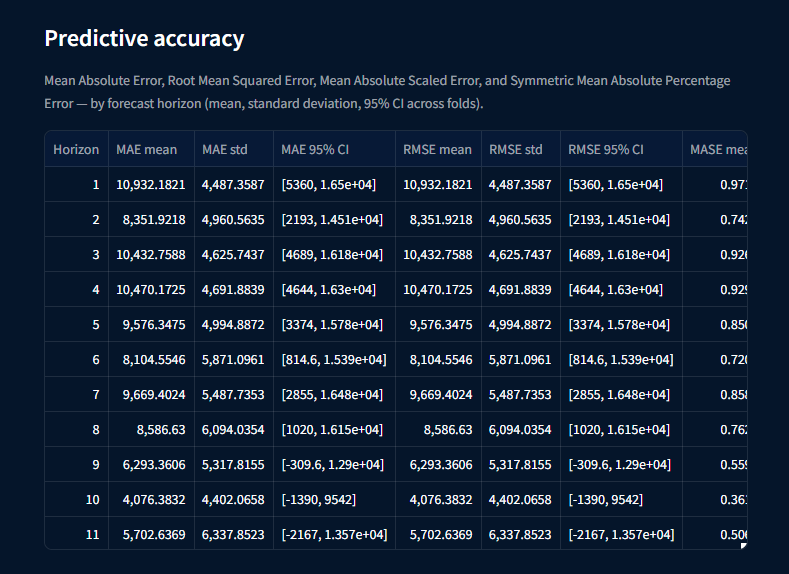Sort by the Horizon column header
Screen dimensions: 789x574
[x=76, y=149]
